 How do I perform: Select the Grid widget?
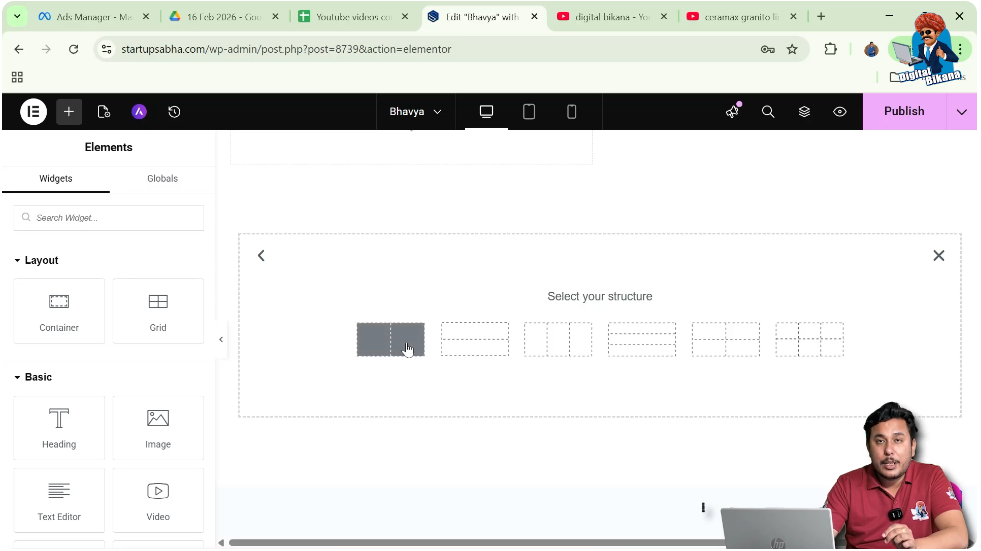tap(158, 311)
